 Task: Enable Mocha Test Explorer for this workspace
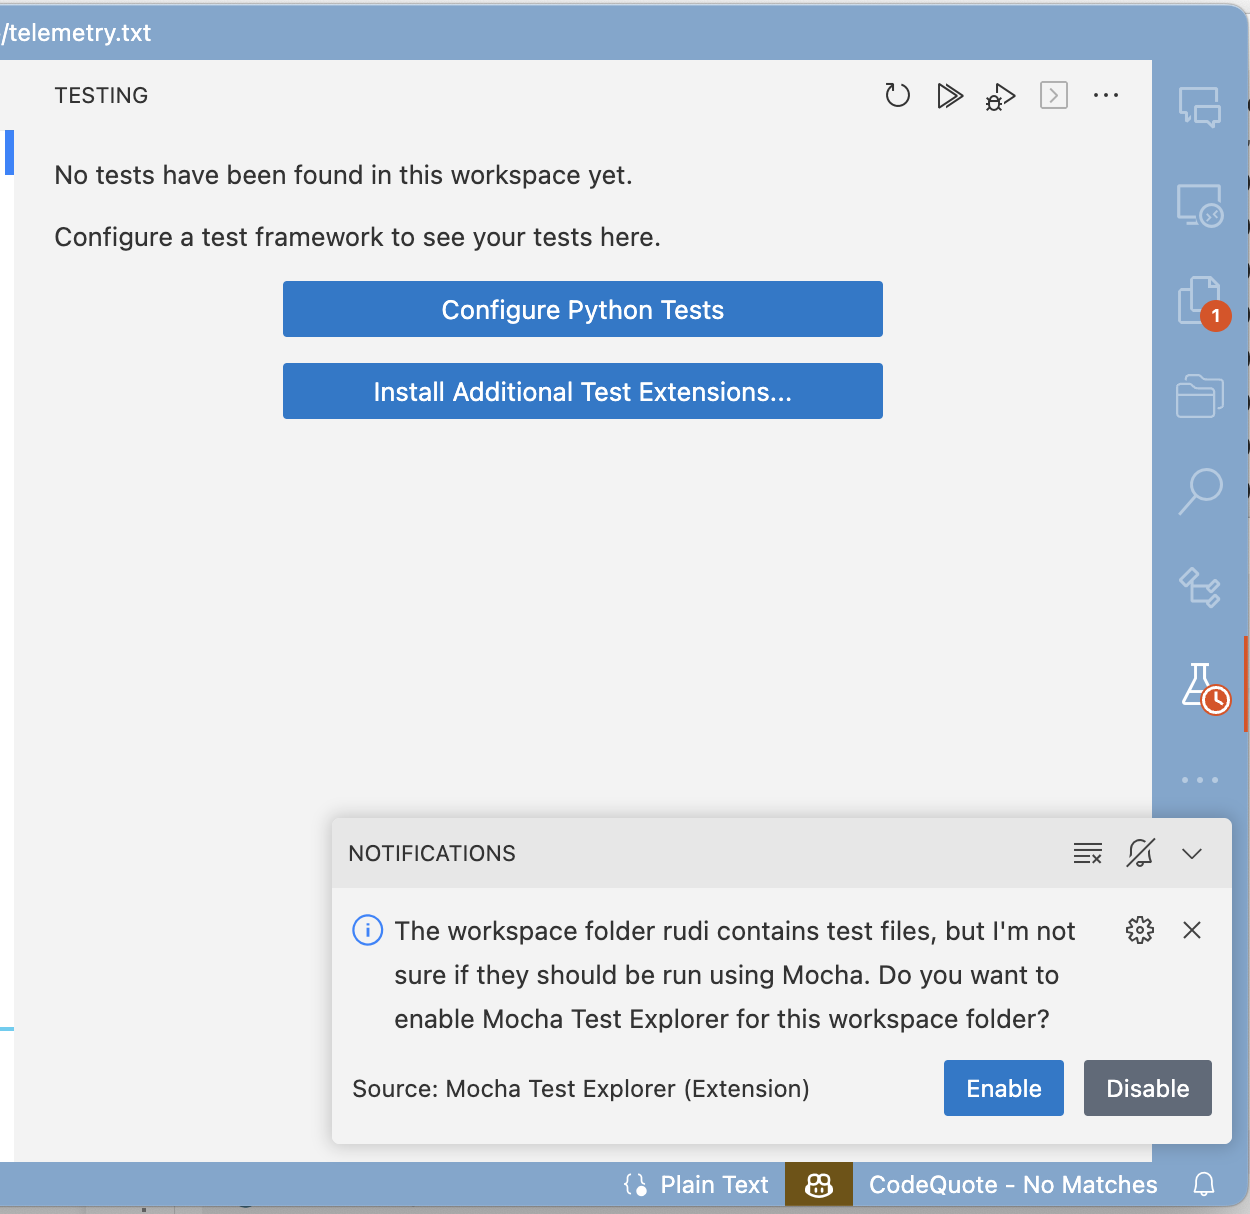[1003, 1088]
